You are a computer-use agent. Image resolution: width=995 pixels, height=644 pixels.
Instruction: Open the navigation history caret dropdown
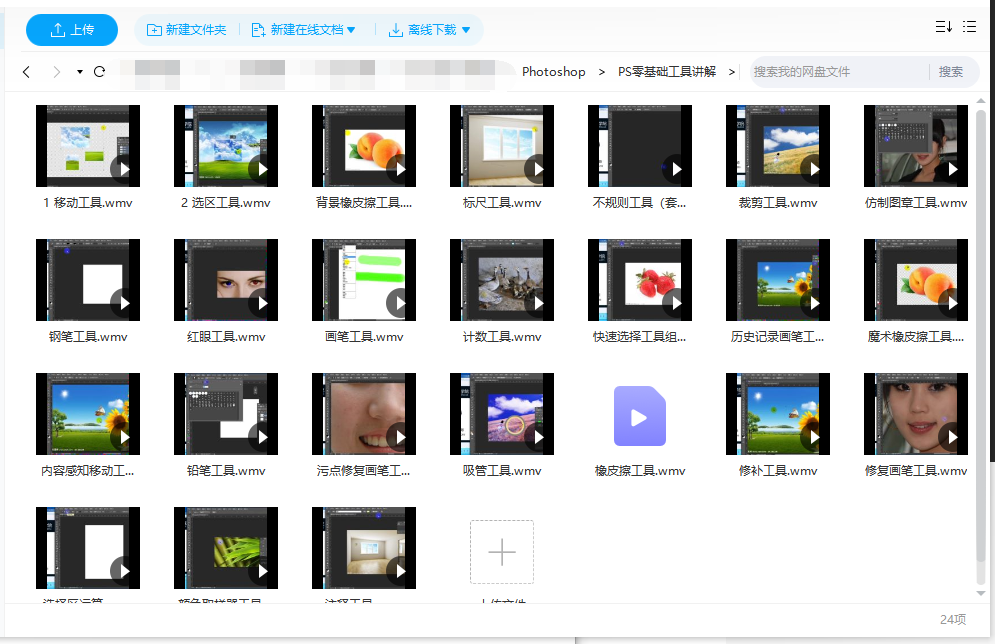[x=80, y=72]
